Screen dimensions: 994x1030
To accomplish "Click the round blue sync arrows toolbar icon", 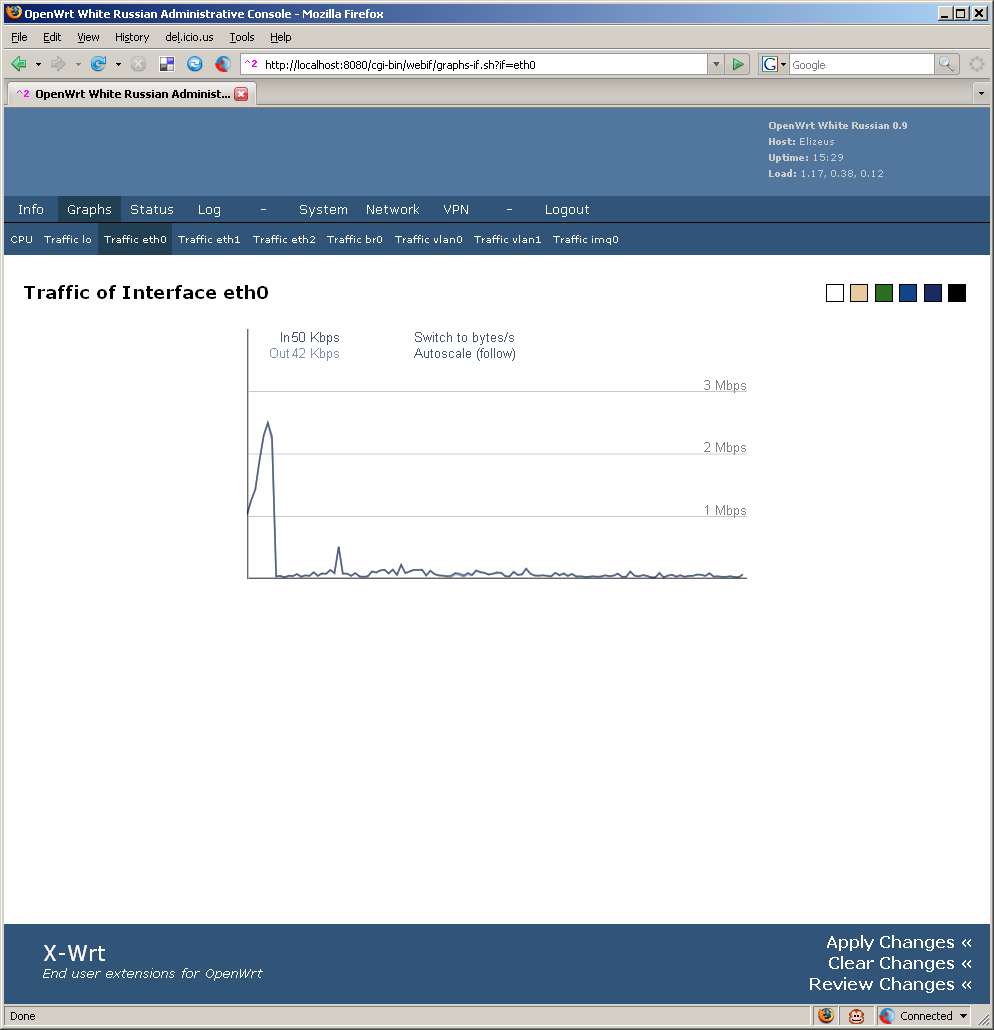I will pyautogui.click(x=194, y=64).
